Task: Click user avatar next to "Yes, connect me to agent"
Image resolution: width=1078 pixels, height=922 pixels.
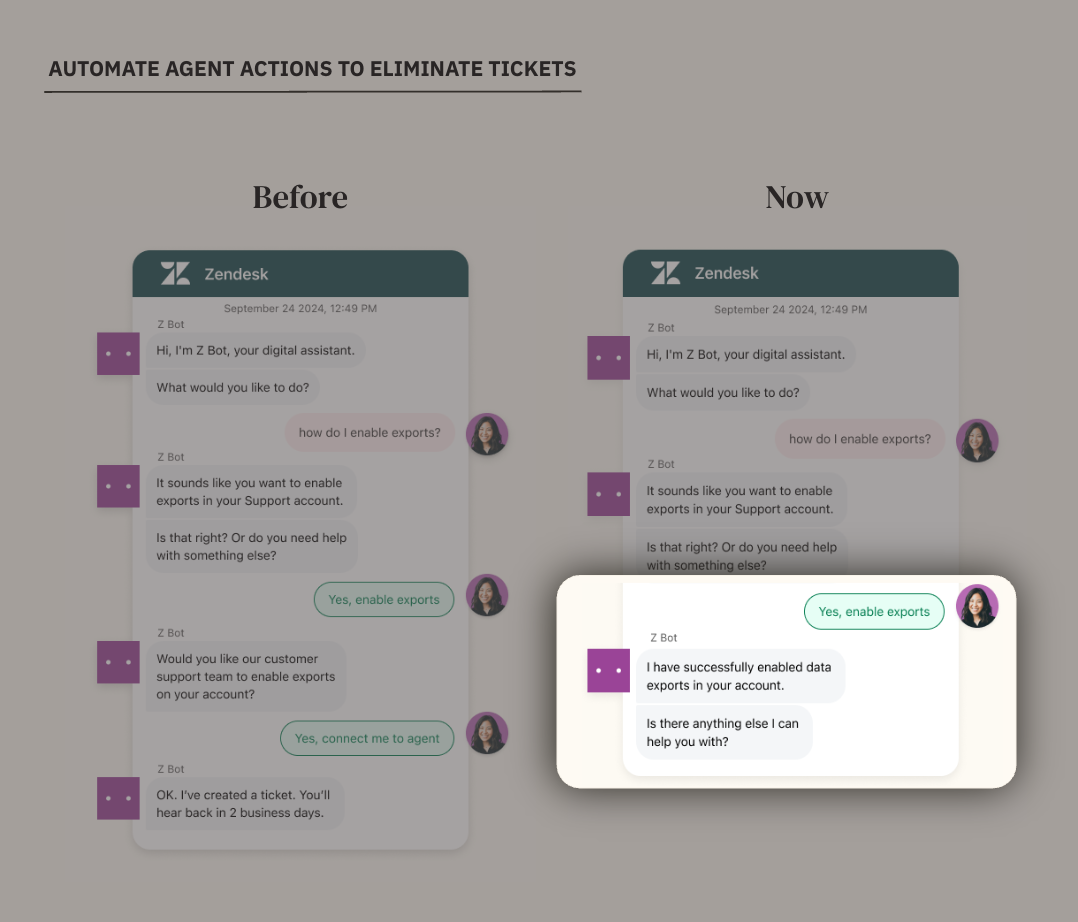Action: coord(487,733)
